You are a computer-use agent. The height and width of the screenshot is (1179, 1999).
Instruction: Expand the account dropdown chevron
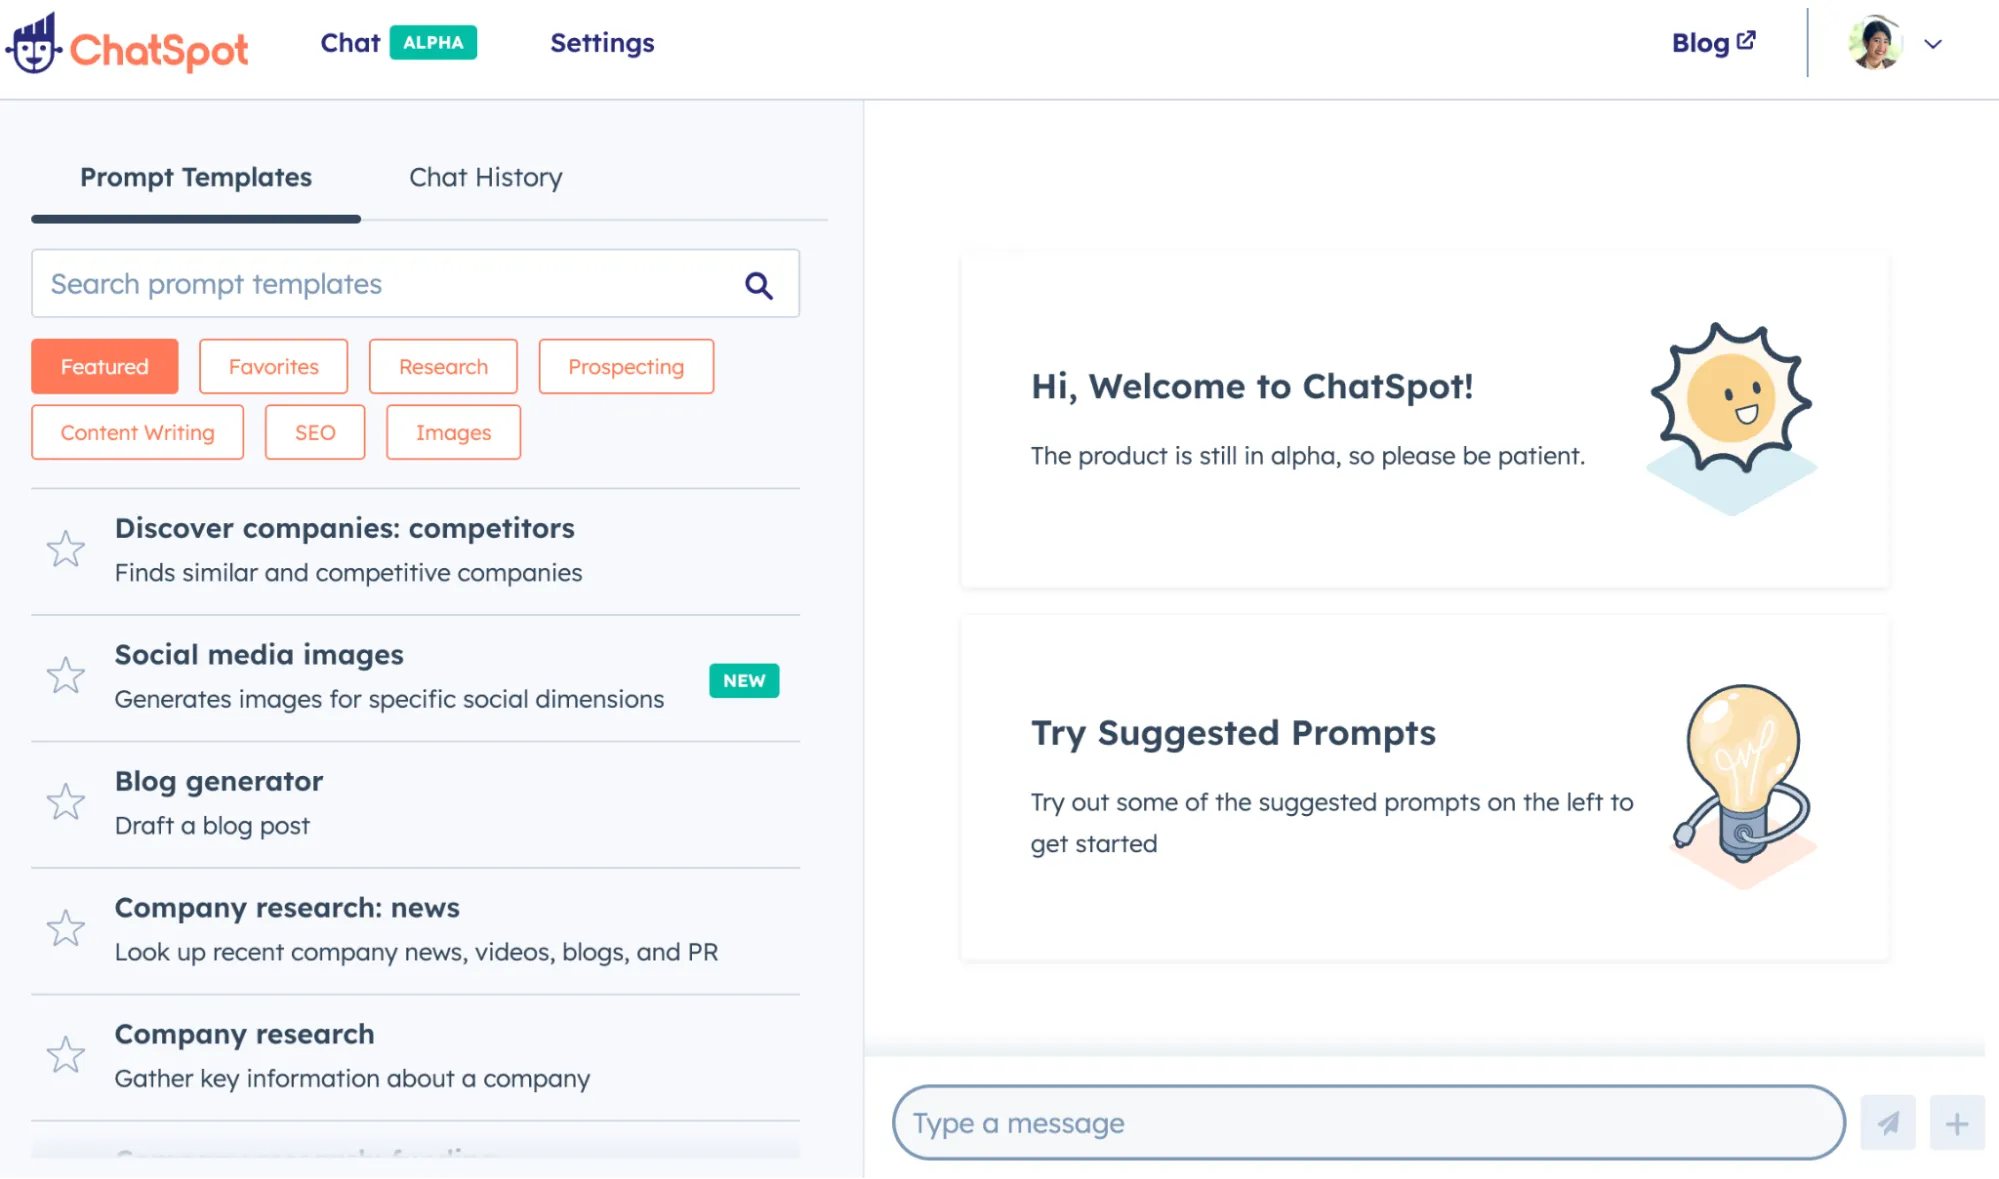coord(1933,44)
